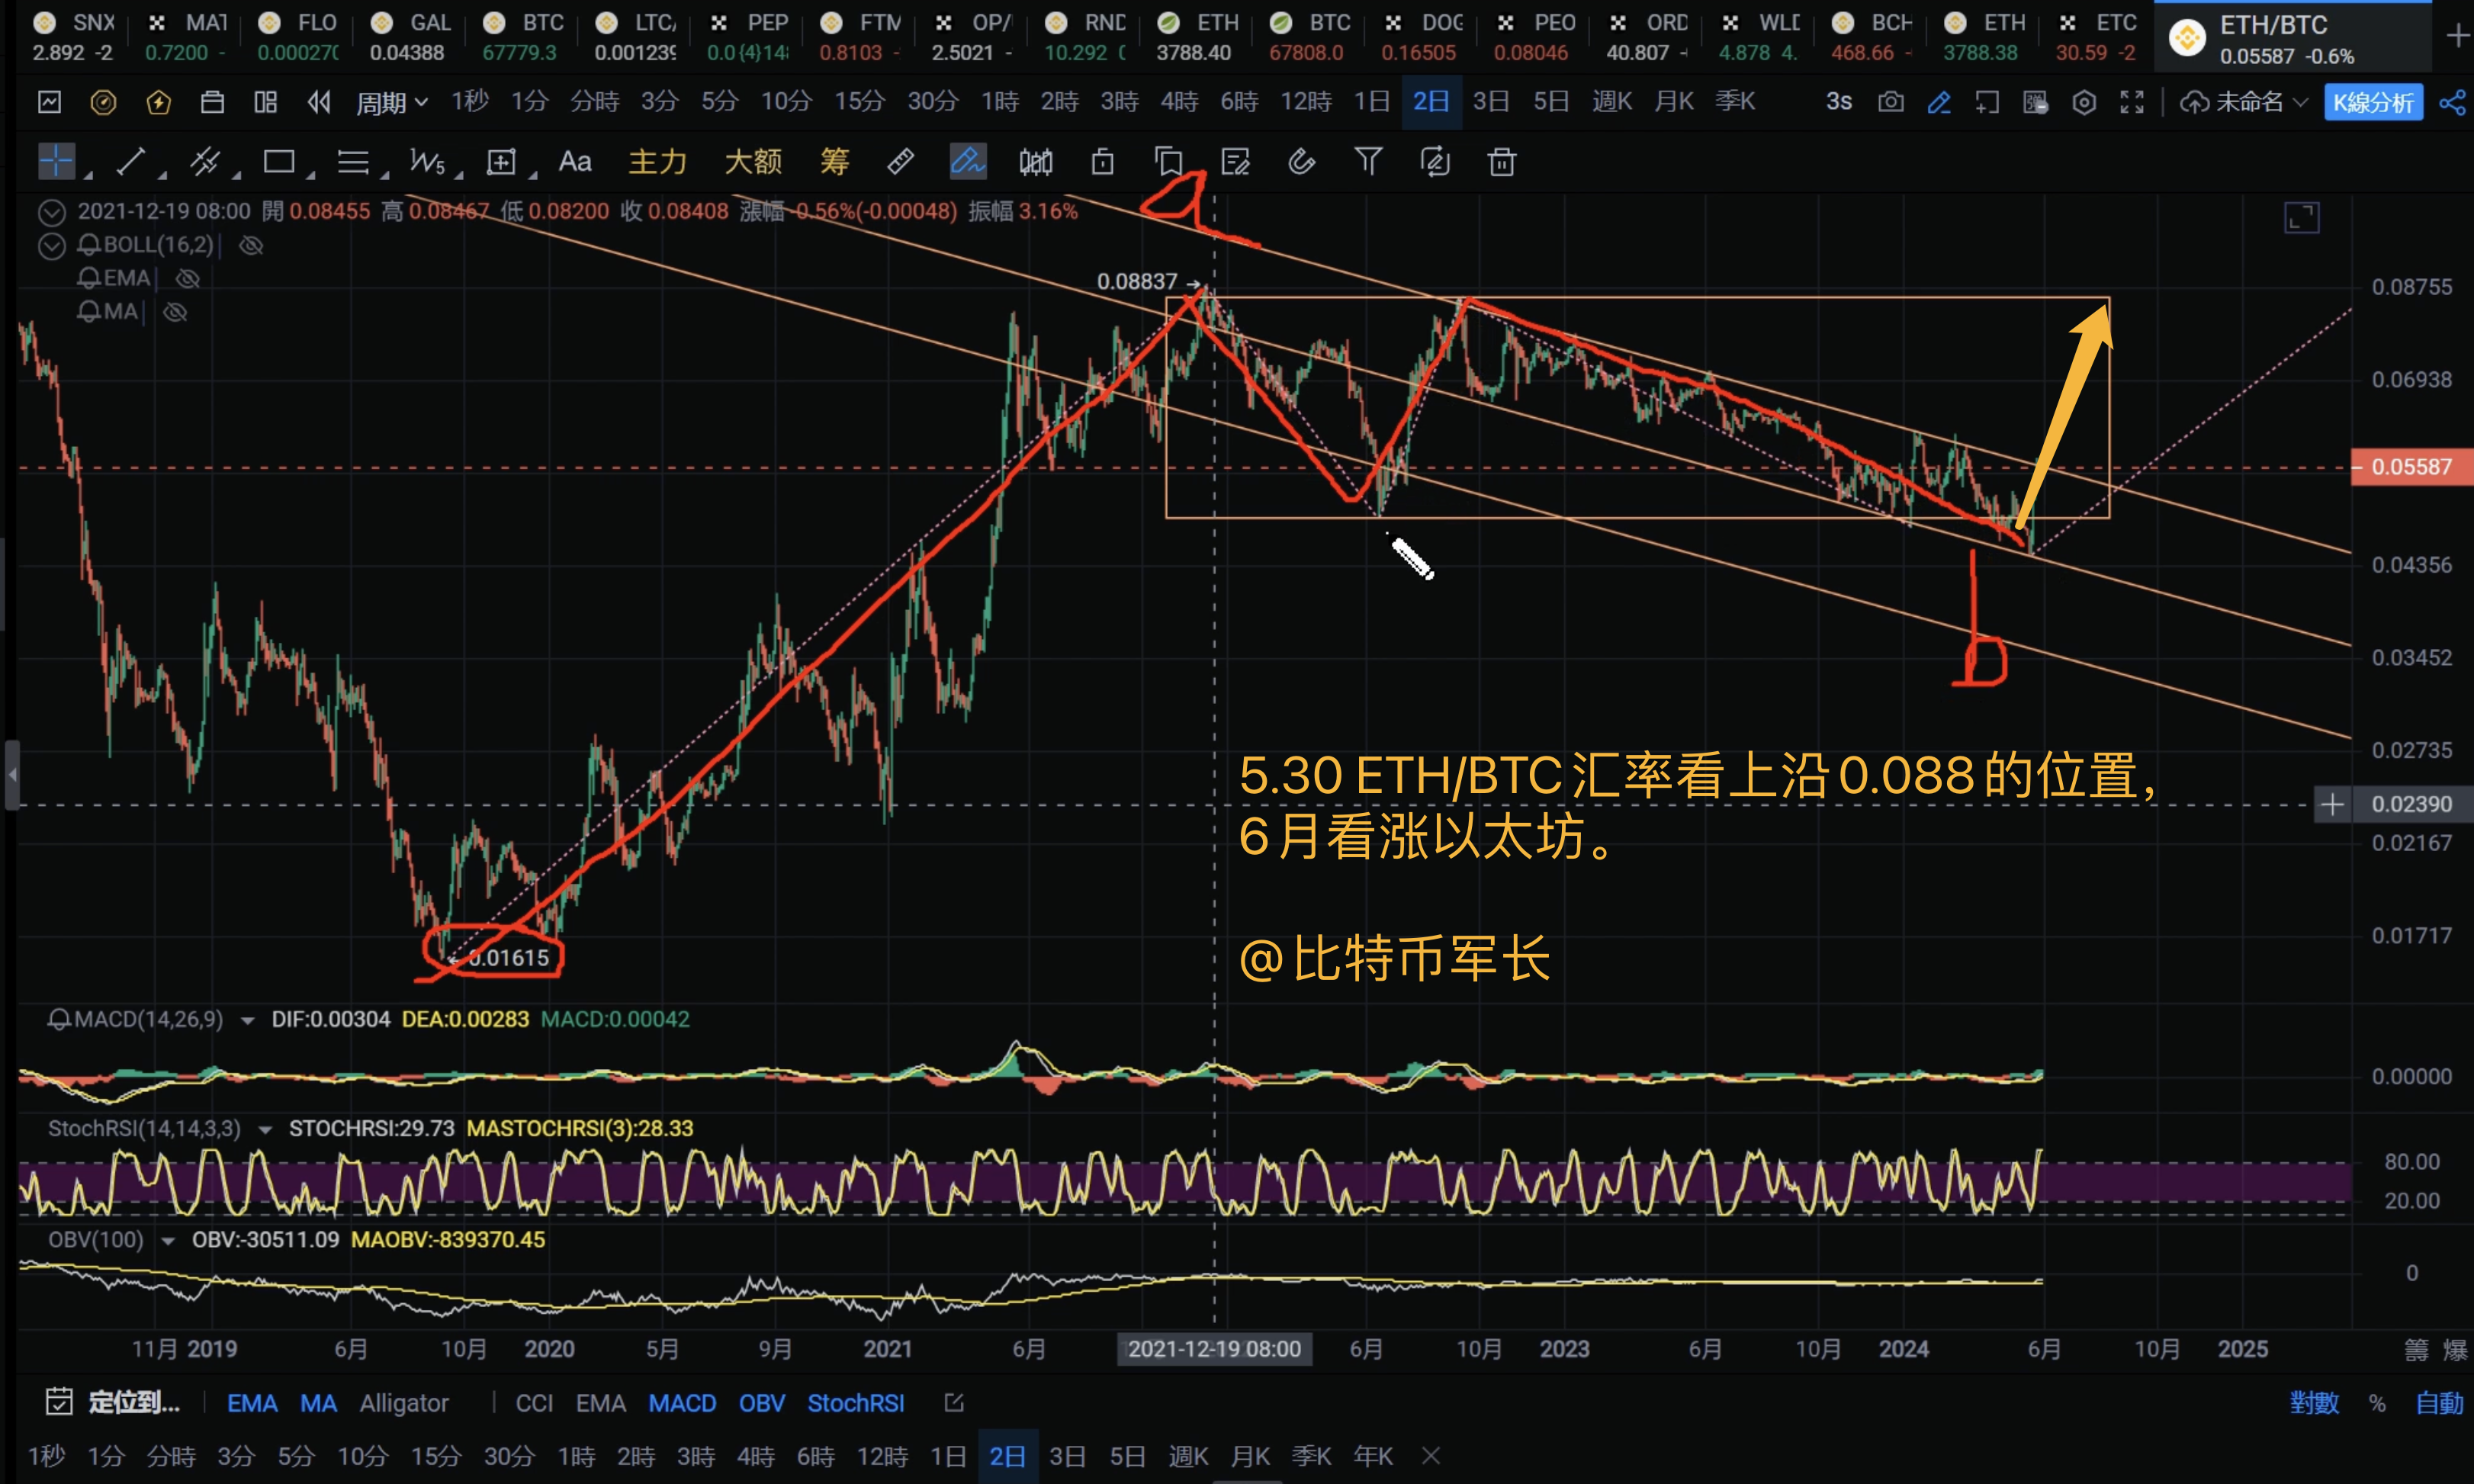Open the ETH/BTC symbol tab
This screenshot has height=1484, width=2474.
pyautogui.click(x=2292, y=37)
